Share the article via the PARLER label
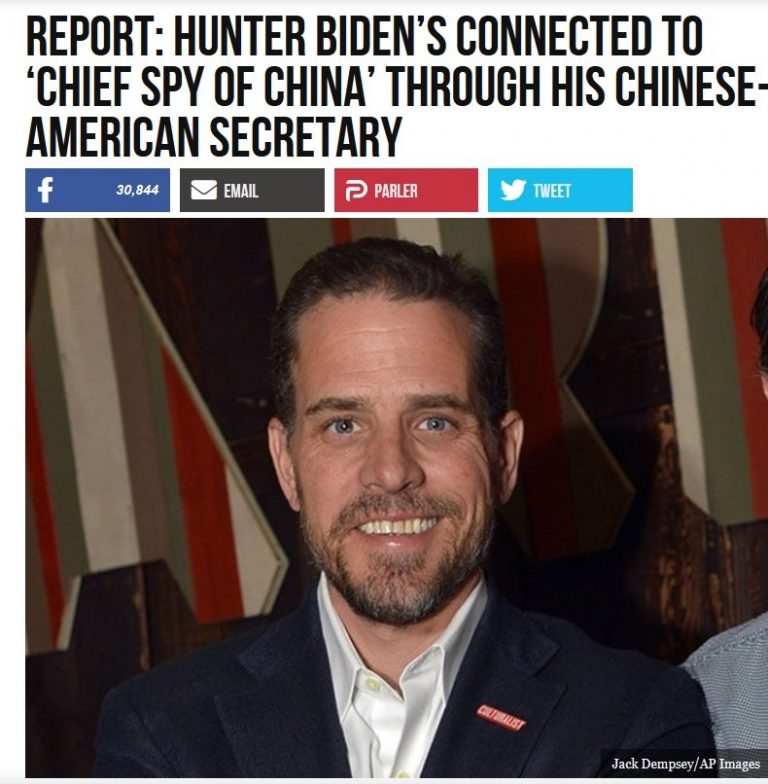 click(396, 191)
